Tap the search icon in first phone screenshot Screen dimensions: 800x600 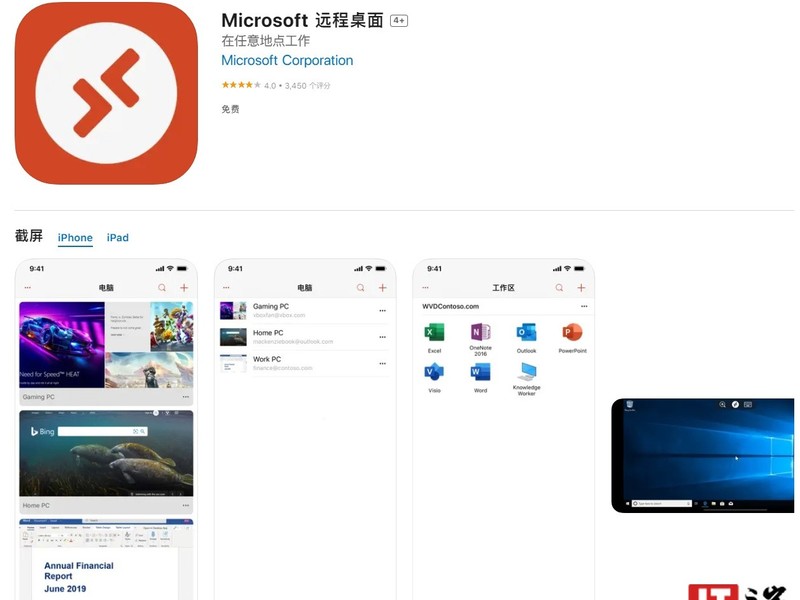click(162, 288)
